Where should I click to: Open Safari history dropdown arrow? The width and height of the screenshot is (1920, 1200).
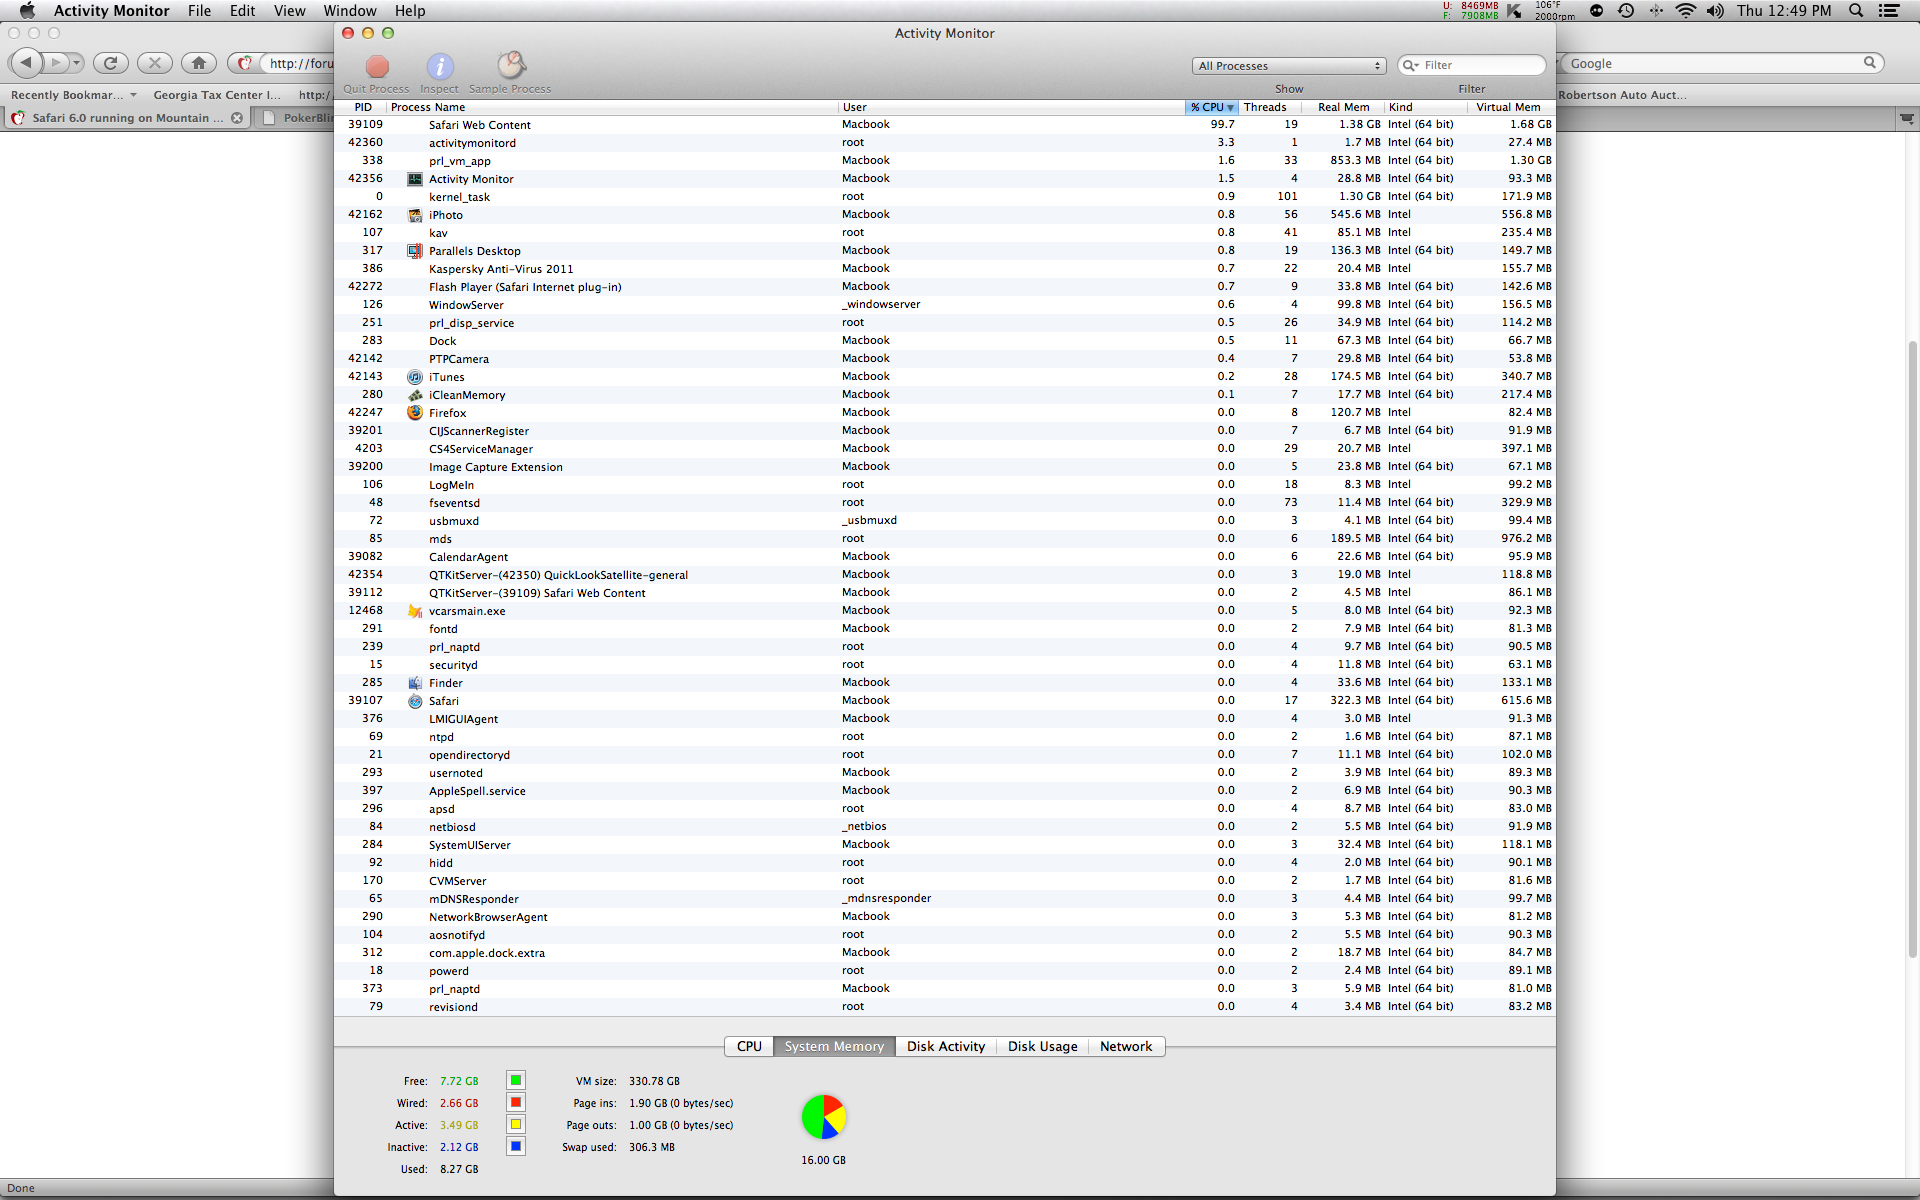click(76, 63)
